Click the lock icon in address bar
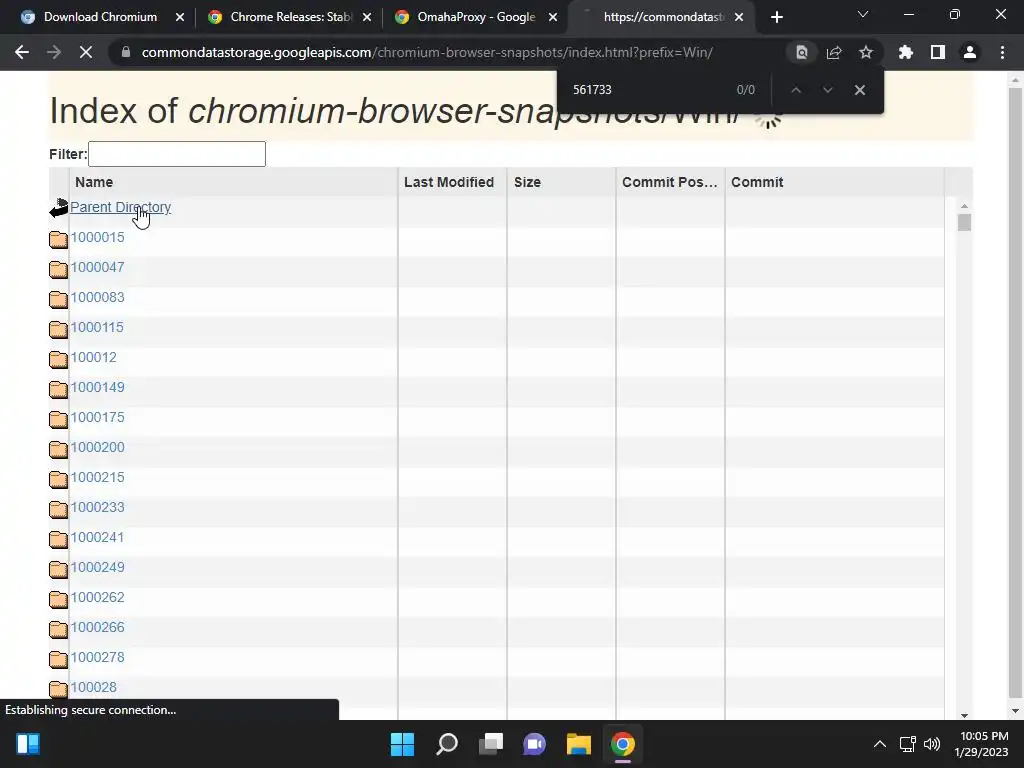This screenshot has width=1024, height=768. pyautogui.click(x=126, y=52)
